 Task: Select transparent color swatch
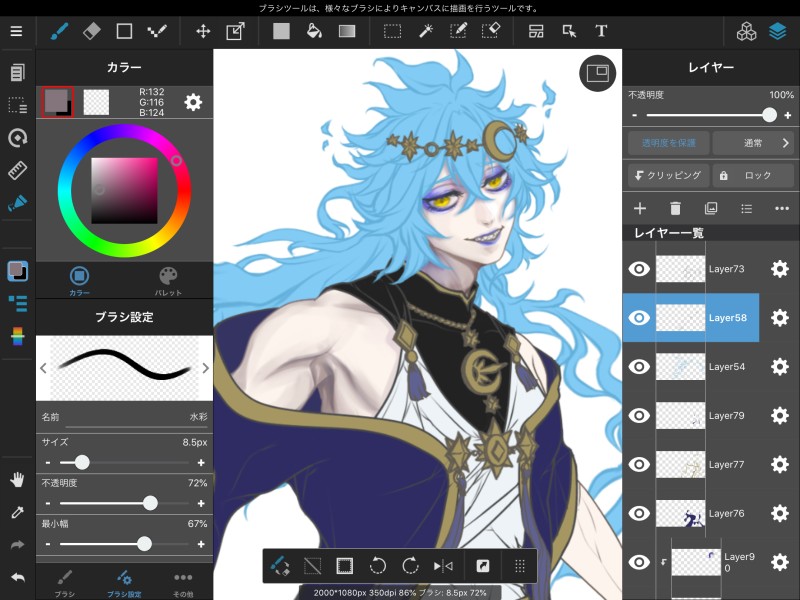coord(96,103)
